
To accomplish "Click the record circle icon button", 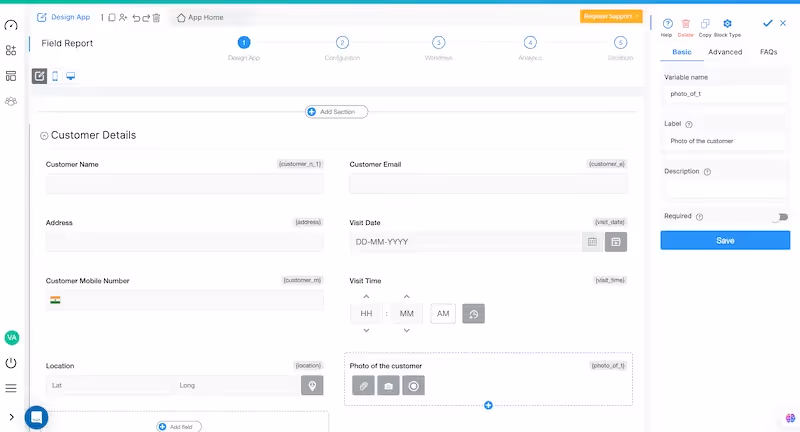I will tap(413, 386).
